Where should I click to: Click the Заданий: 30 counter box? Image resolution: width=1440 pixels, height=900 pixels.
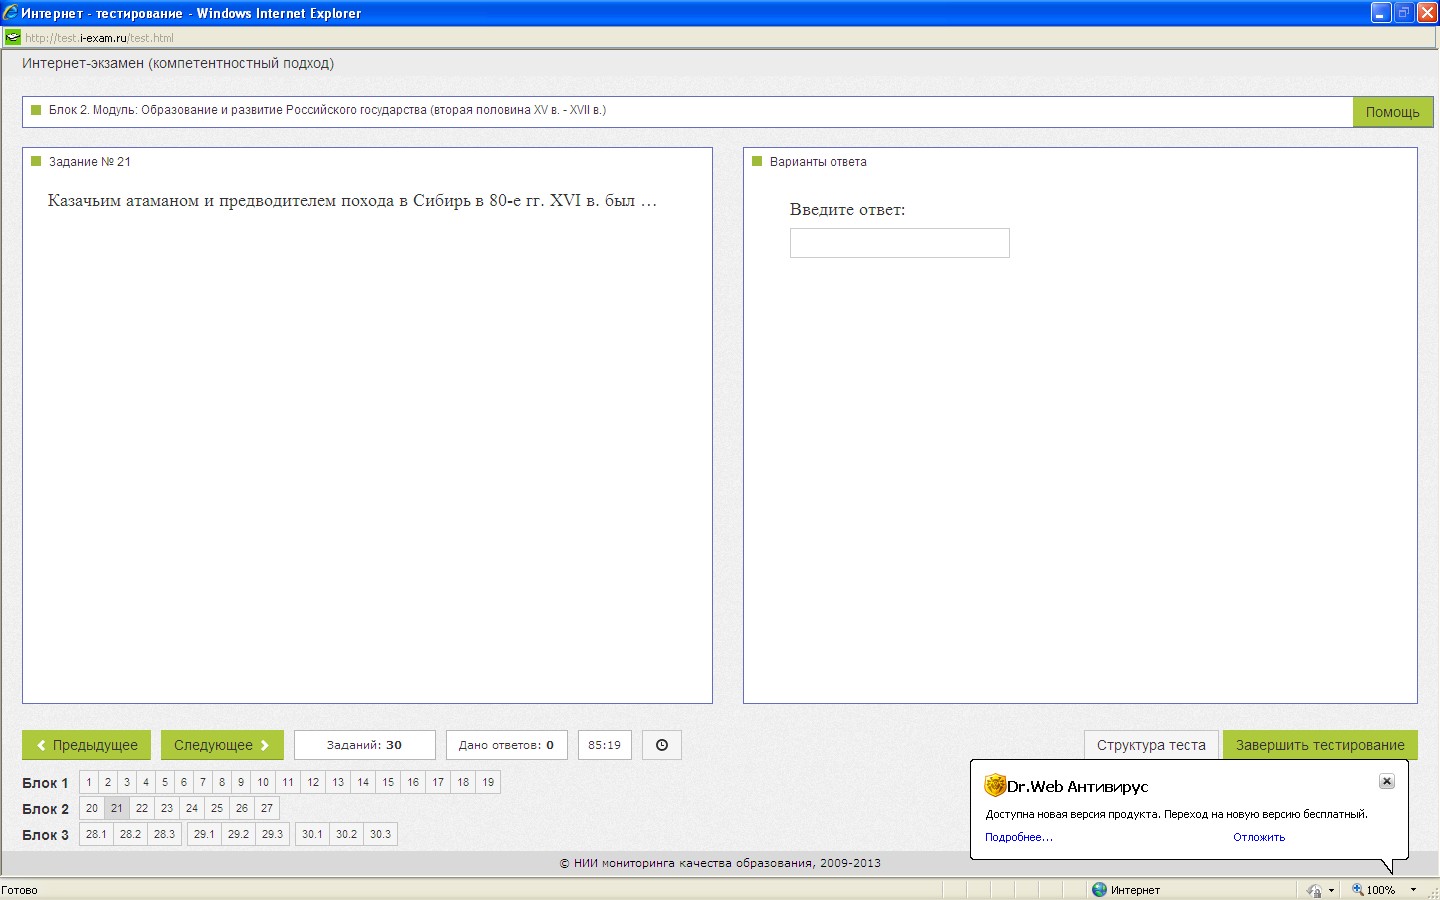point(364,745)
